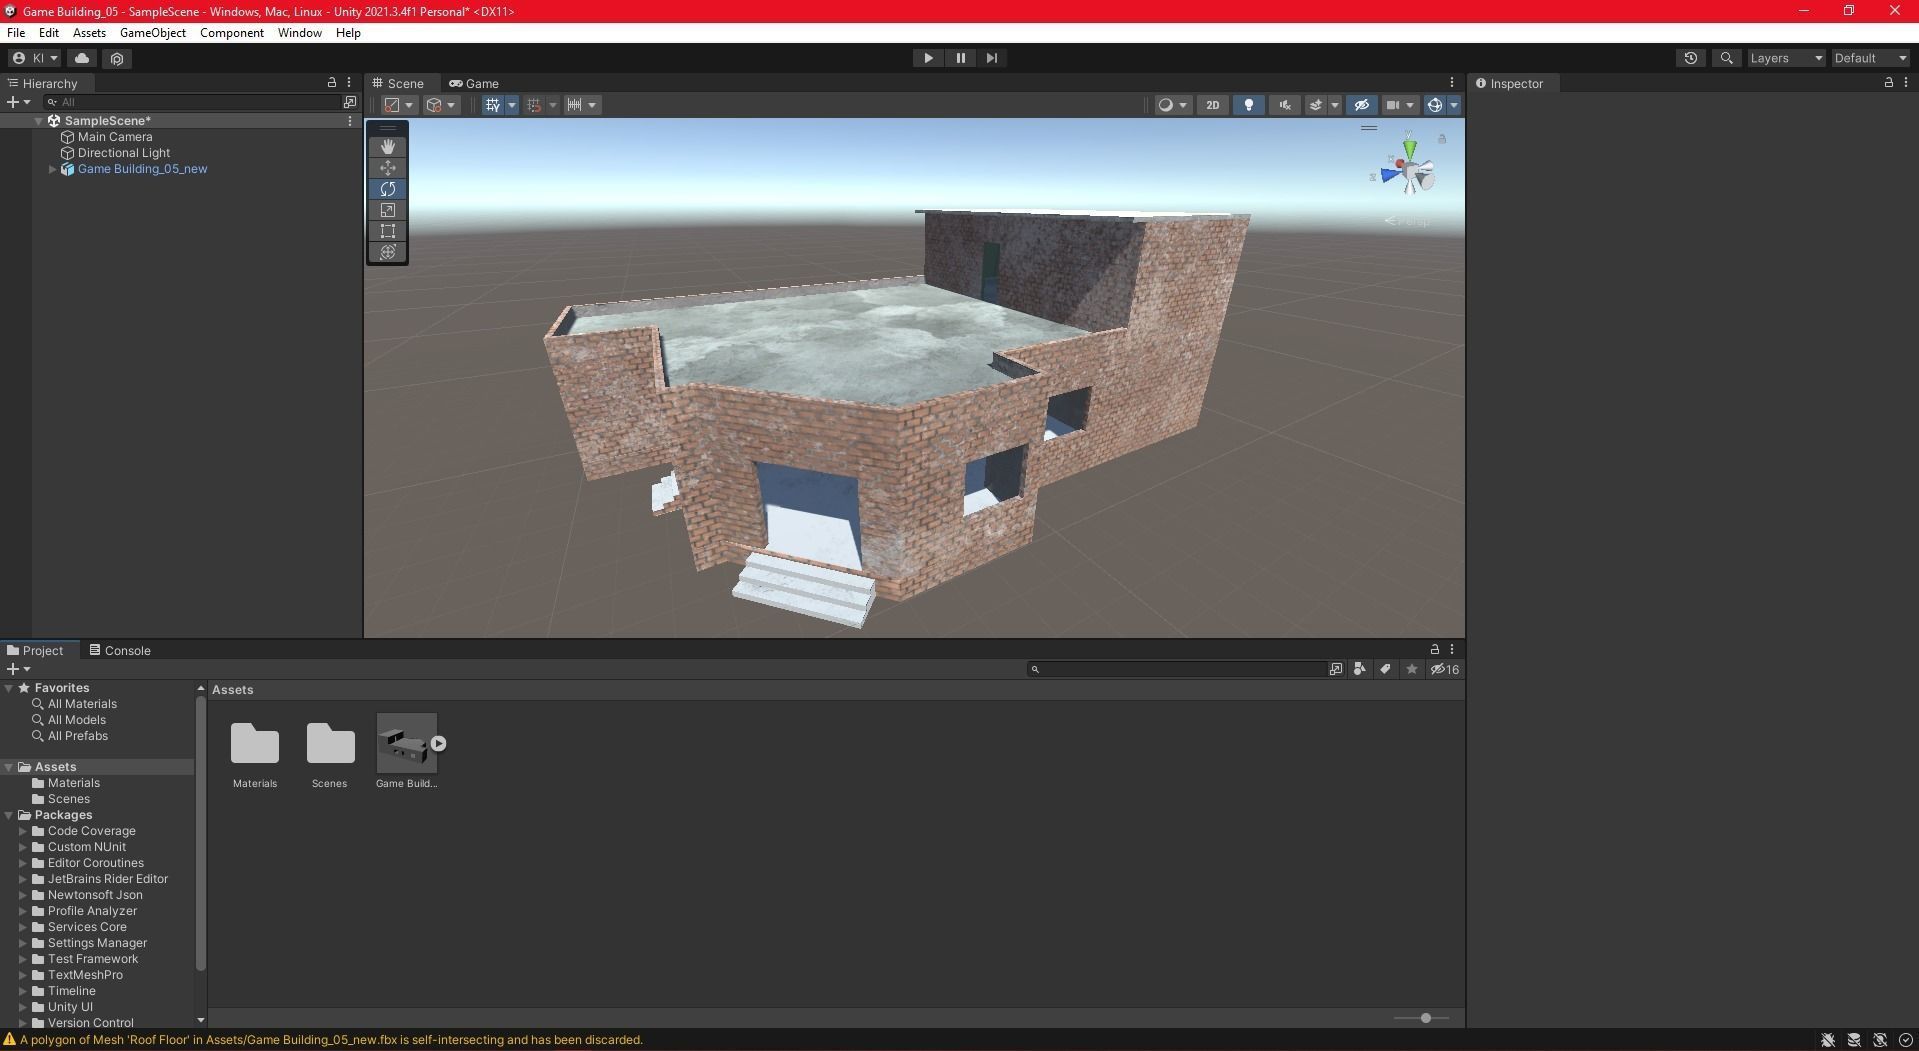Click Search by Label tag icon
The width and height of the screenshot is (1919, 1051).
tap(1385, 669)
